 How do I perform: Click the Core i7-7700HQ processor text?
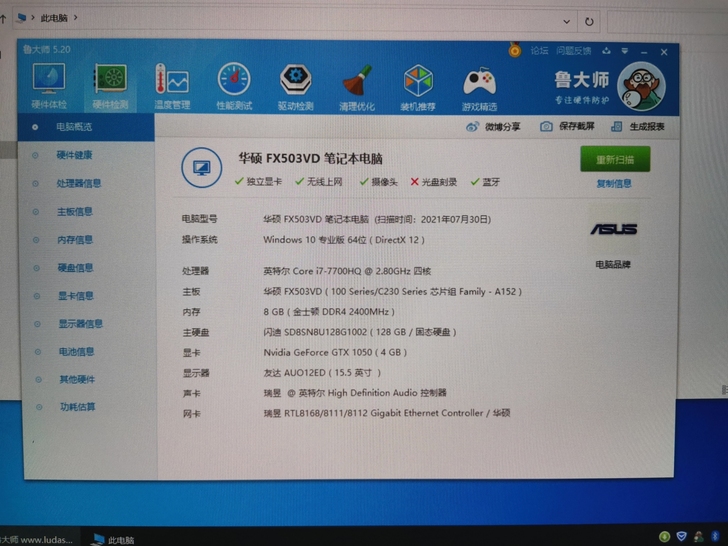click(x=347, y=271)
